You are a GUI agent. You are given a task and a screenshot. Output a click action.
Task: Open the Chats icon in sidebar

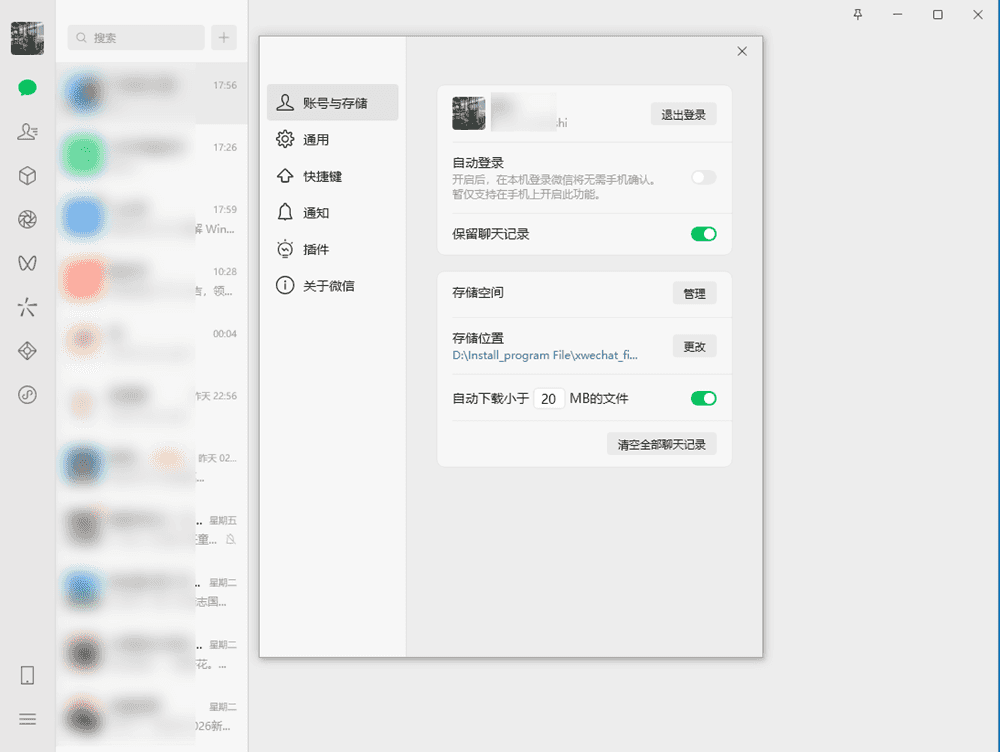coord(27,88)
